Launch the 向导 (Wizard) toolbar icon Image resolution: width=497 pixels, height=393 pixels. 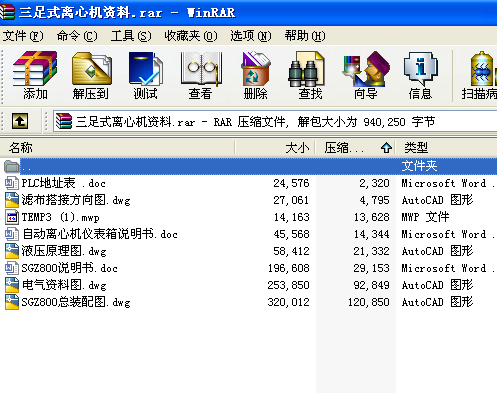[x=366, y=69]
